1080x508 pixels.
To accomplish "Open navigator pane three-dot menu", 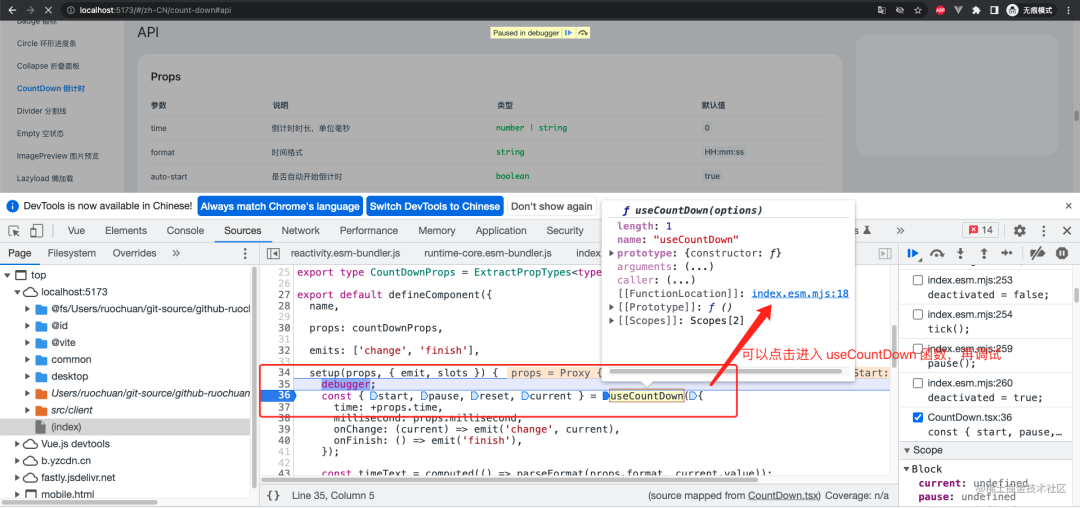I will point(245,253).
